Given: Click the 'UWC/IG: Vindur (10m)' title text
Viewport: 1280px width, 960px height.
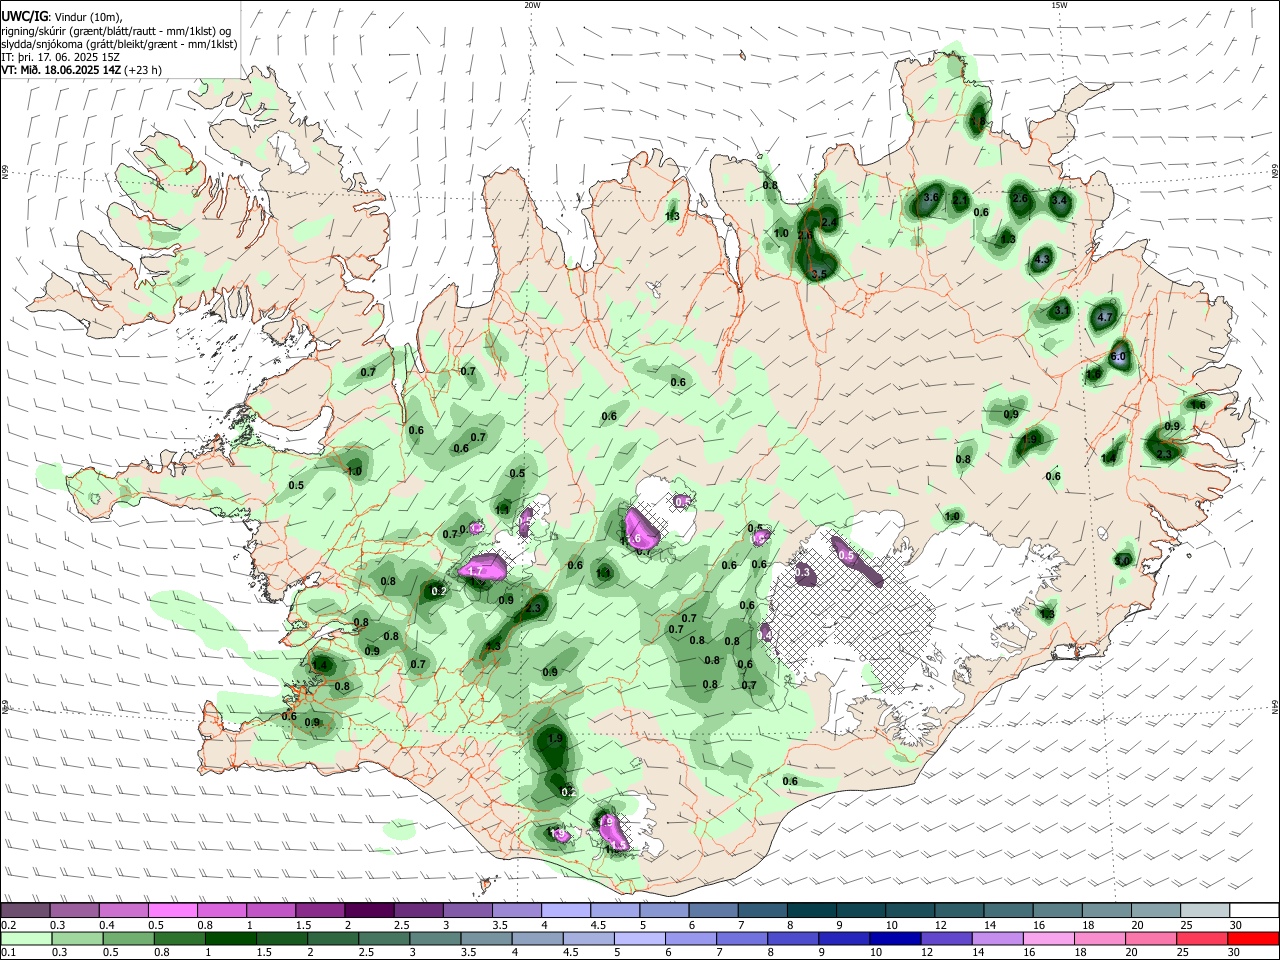Looking at the screenshot, I should [x=62, y=16].
